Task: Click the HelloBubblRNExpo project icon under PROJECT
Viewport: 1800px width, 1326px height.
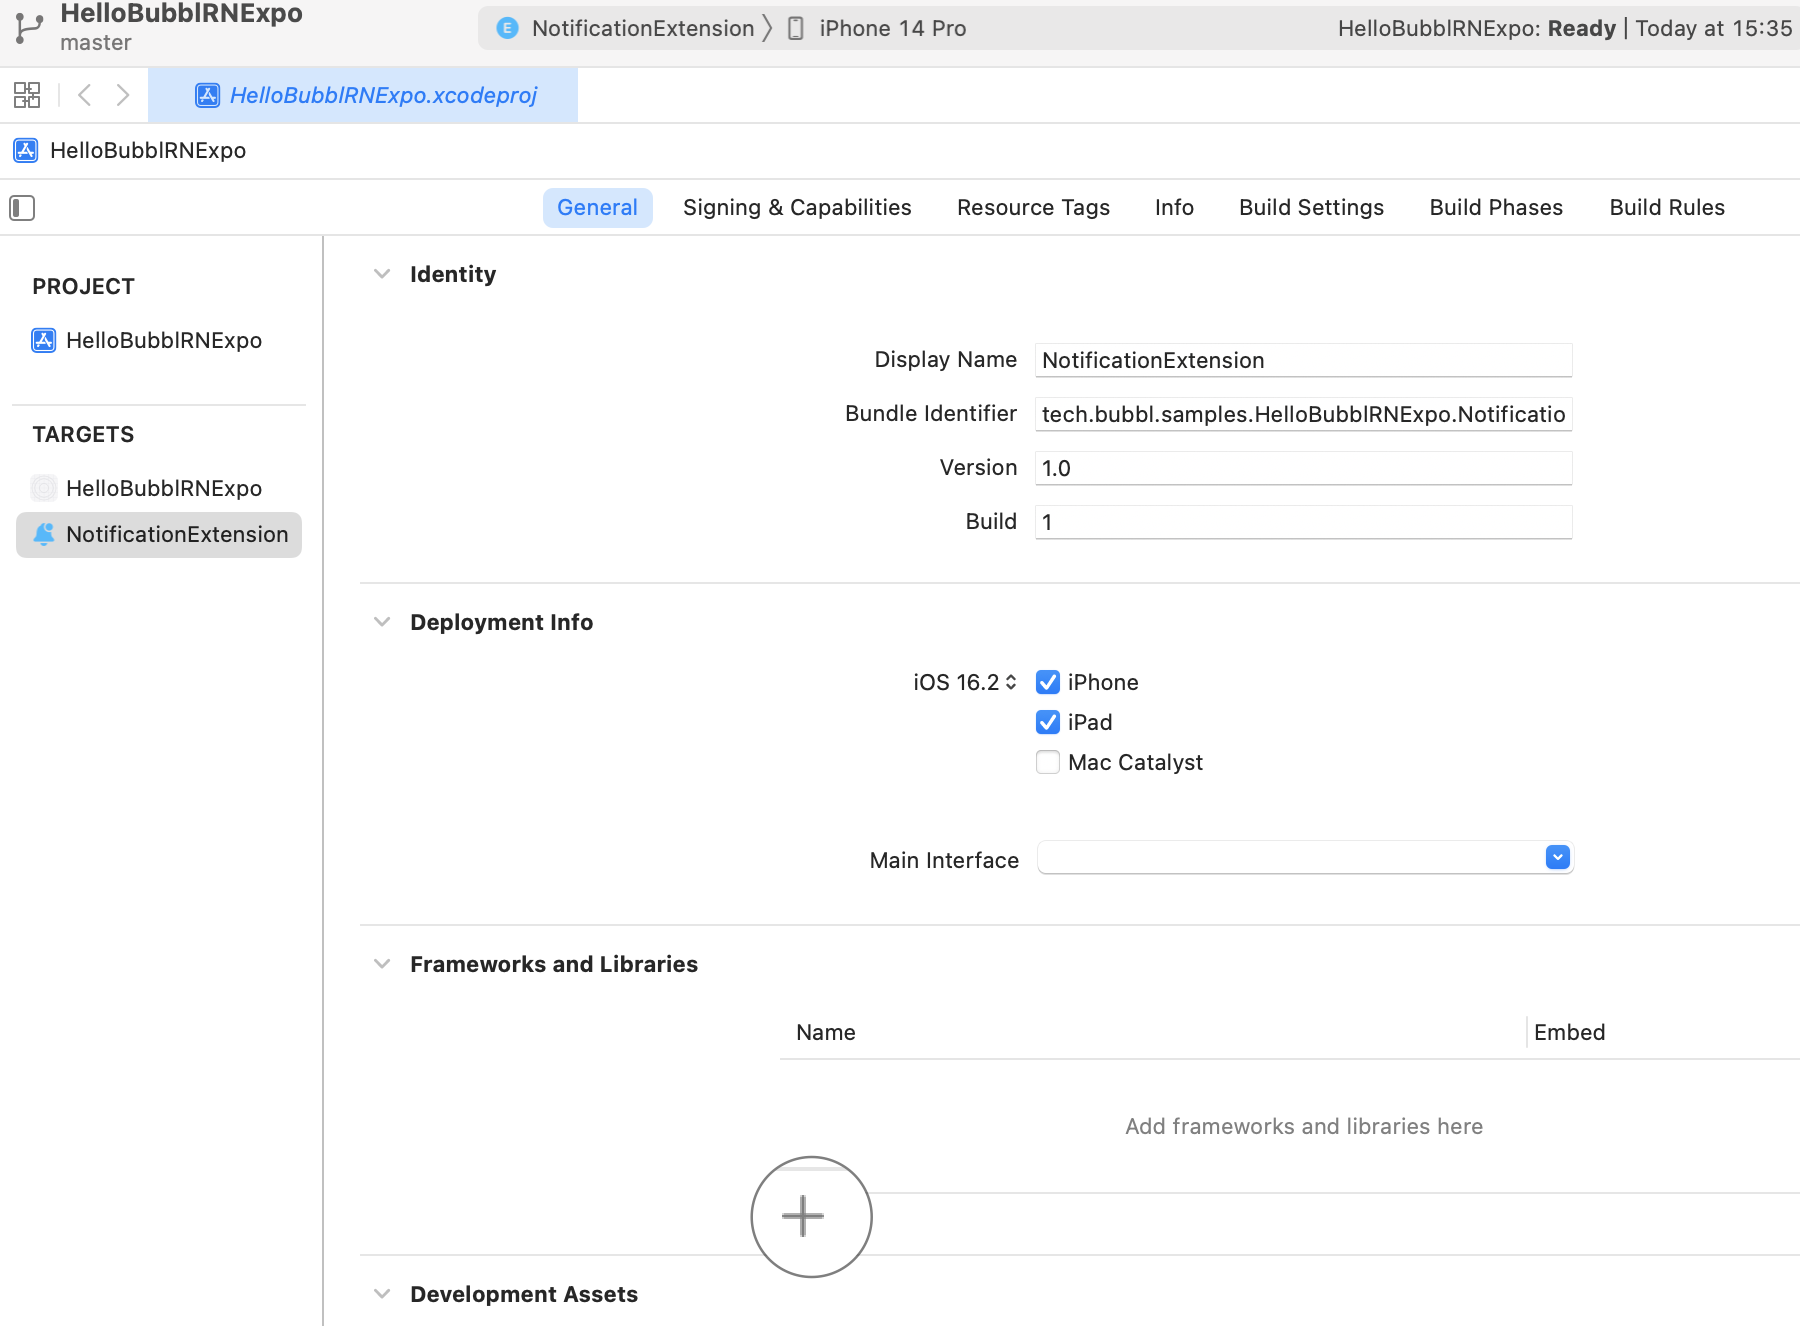Action: (x=44, y=340)
